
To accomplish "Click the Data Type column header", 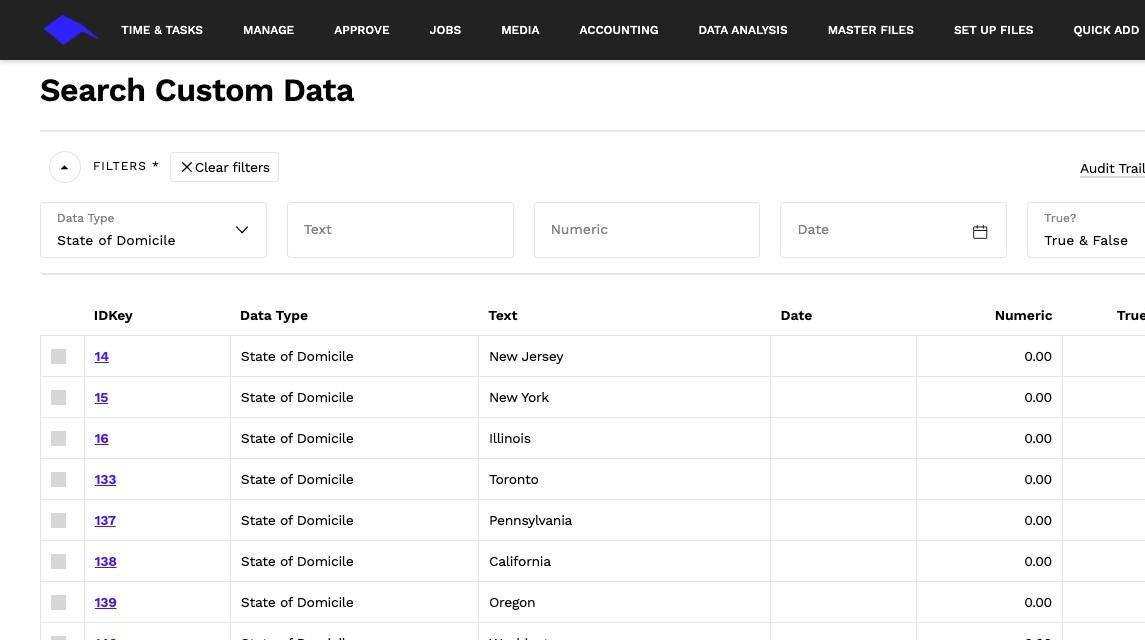I will [x=274, y=316].
